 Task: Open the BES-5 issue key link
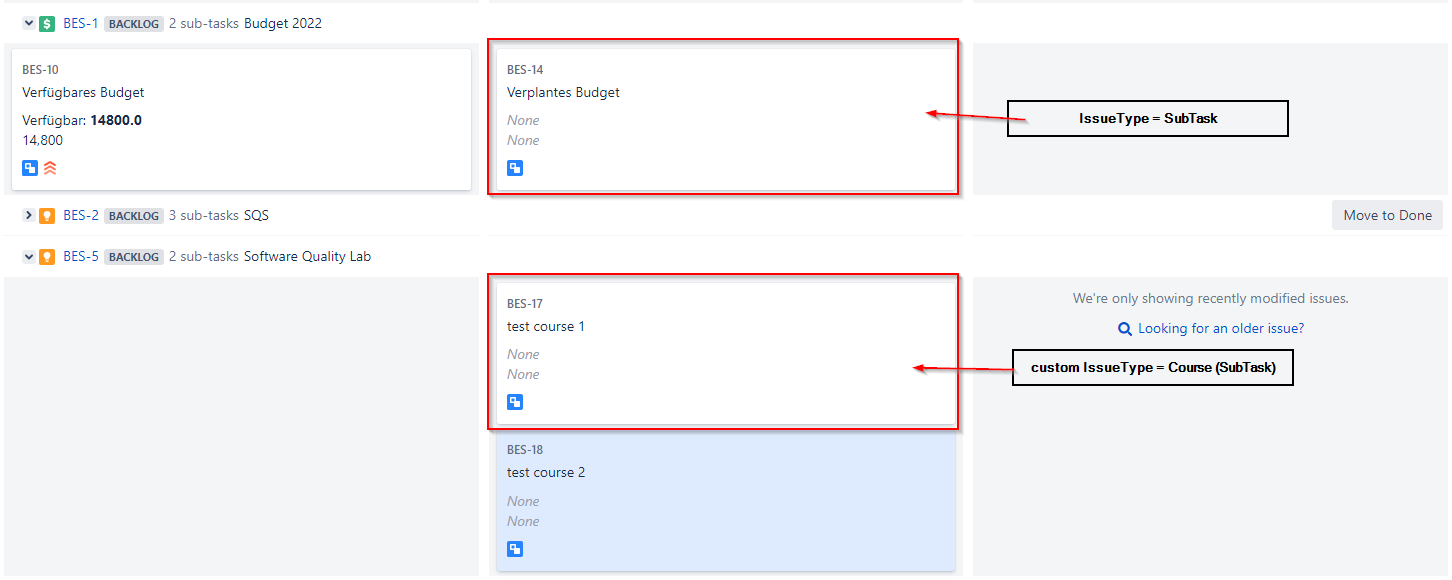coord(81,257)
